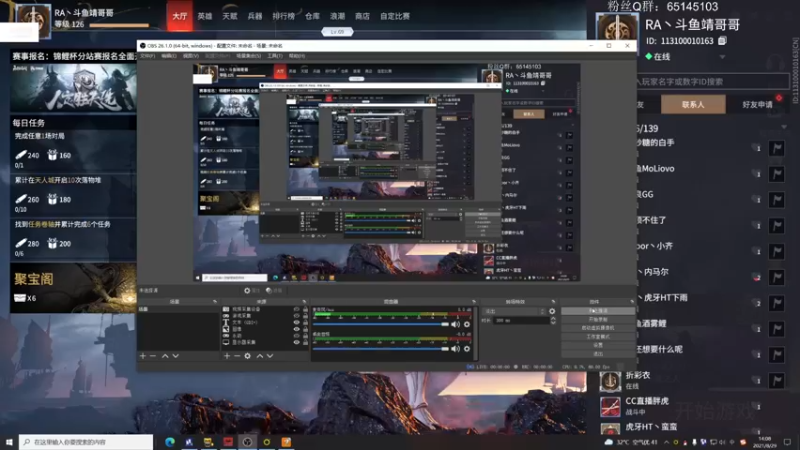Click the 开始录制 button in OBS
The height and width of the screenshot is (450, 800).
[598, 319]
